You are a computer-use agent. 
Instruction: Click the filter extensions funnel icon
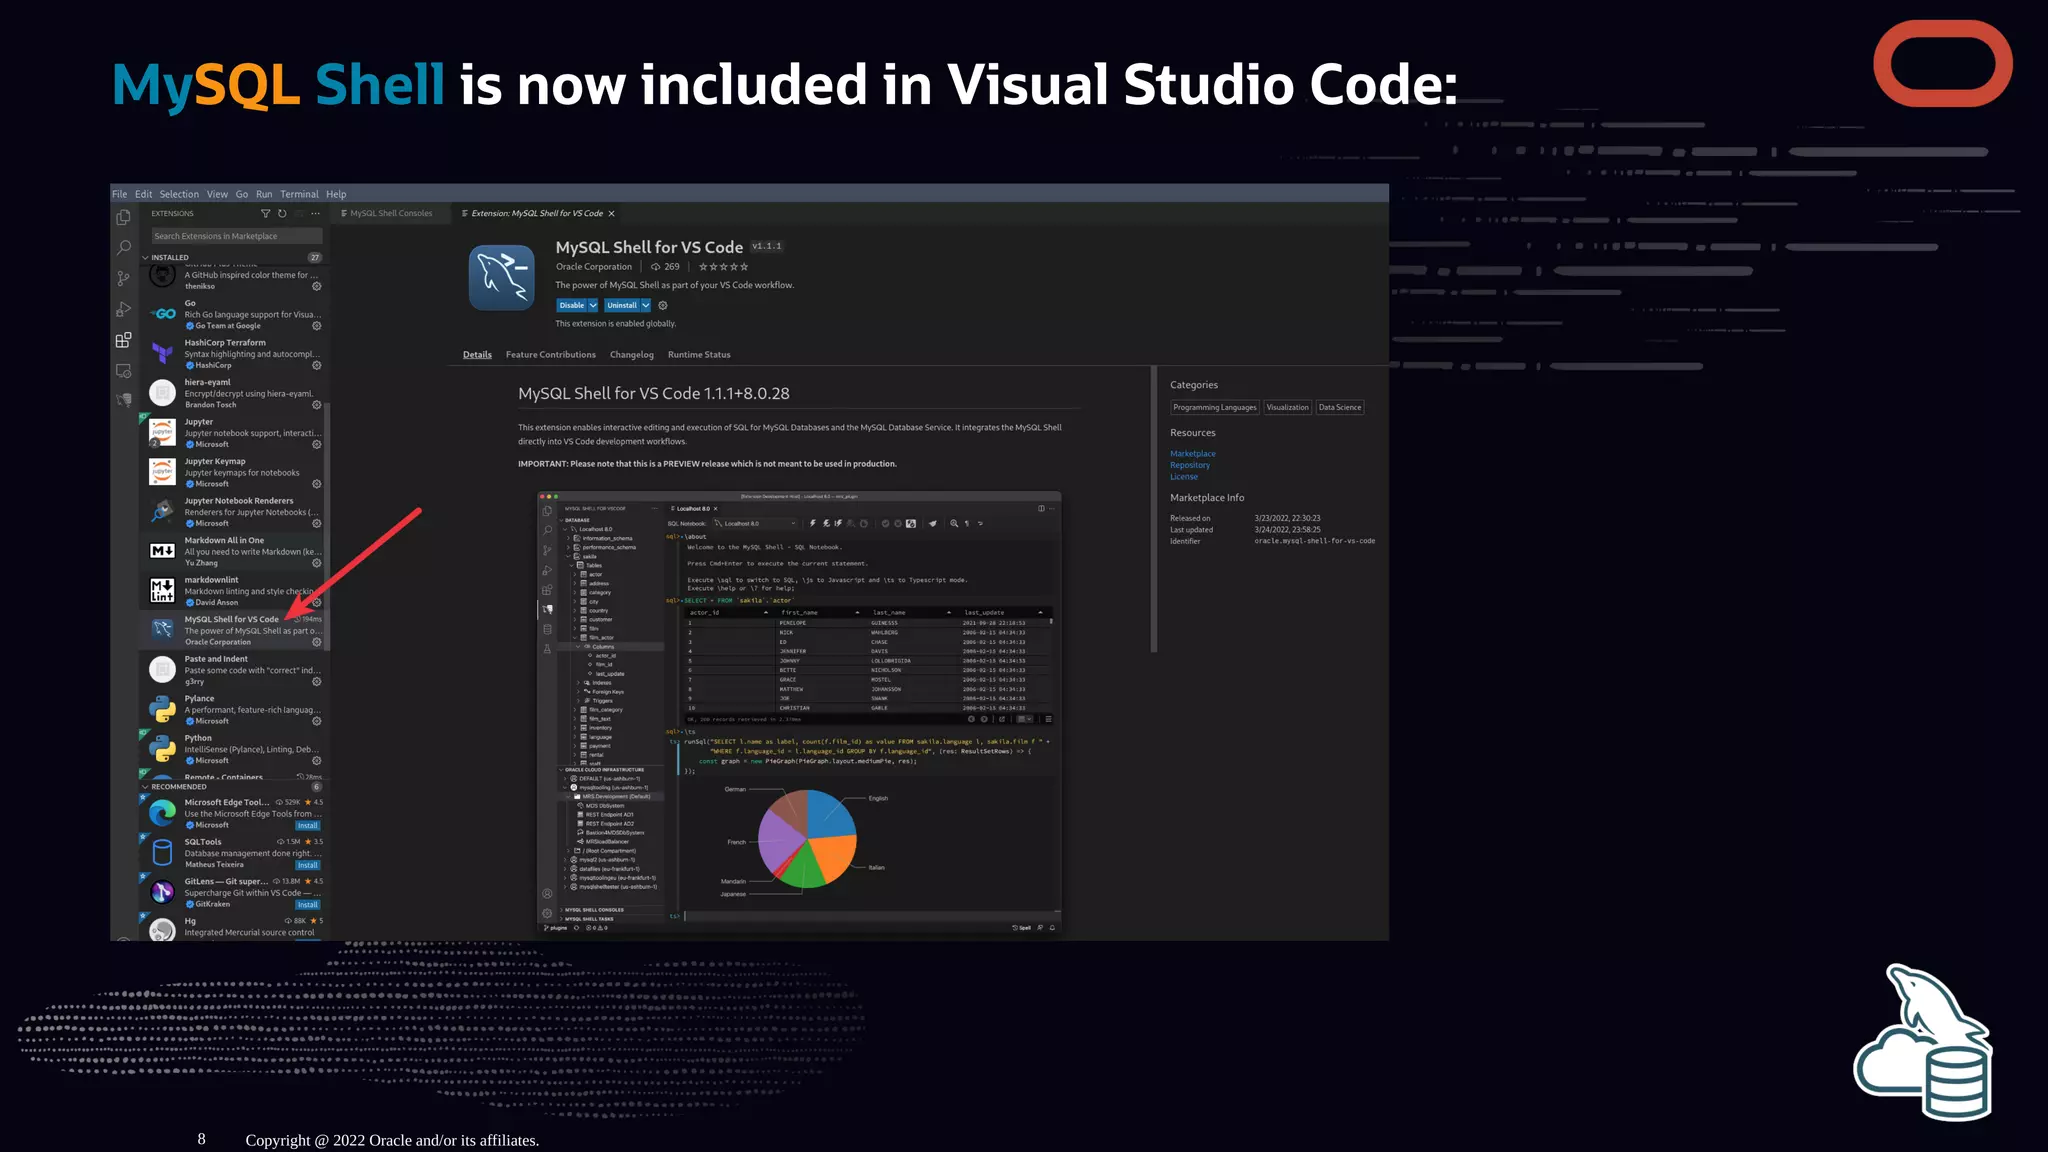tap(265, 213)
